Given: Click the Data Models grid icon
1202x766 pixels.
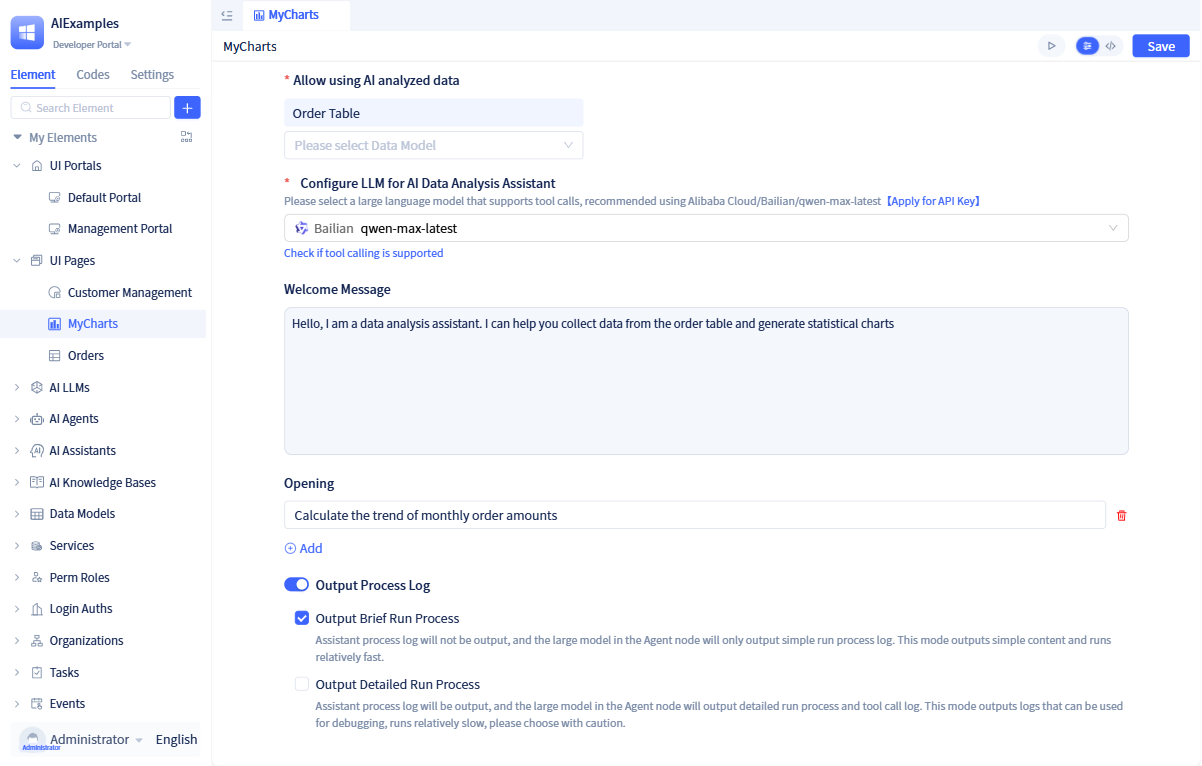Looking at the screenshot, I should [x=37, y=514].
